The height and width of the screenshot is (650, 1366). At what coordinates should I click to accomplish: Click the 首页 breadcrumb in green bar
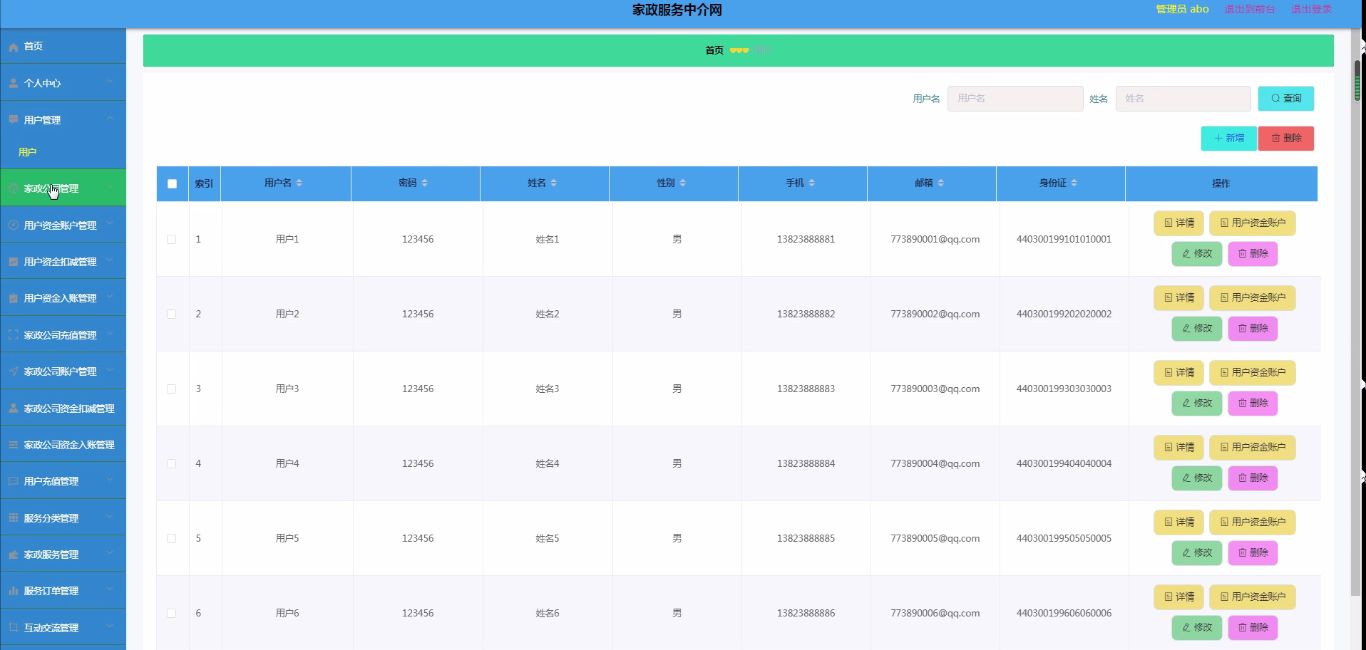(x=714, y=51)
